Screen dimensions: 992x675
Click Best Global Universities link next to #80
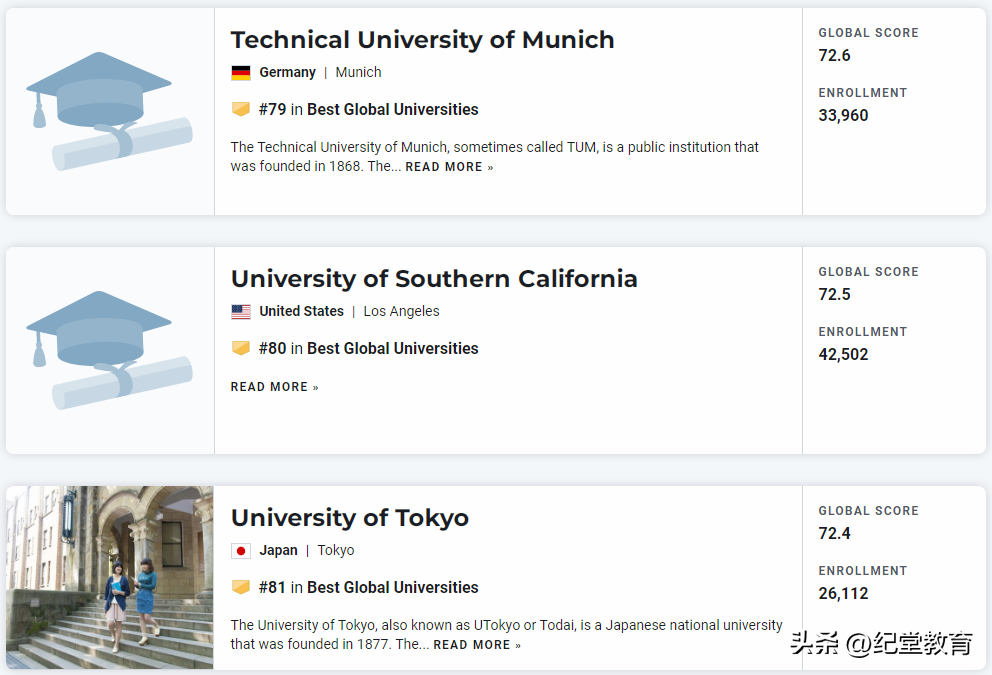click(x=392, y=348)
